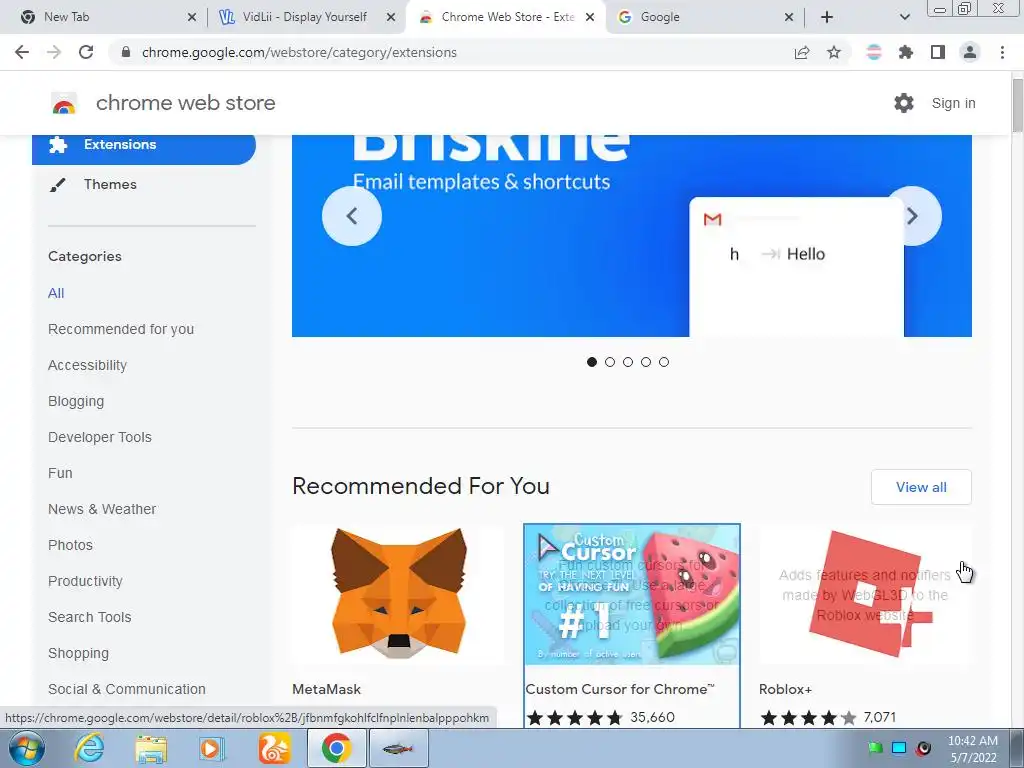Open the email templates banner

click(632, 236)
